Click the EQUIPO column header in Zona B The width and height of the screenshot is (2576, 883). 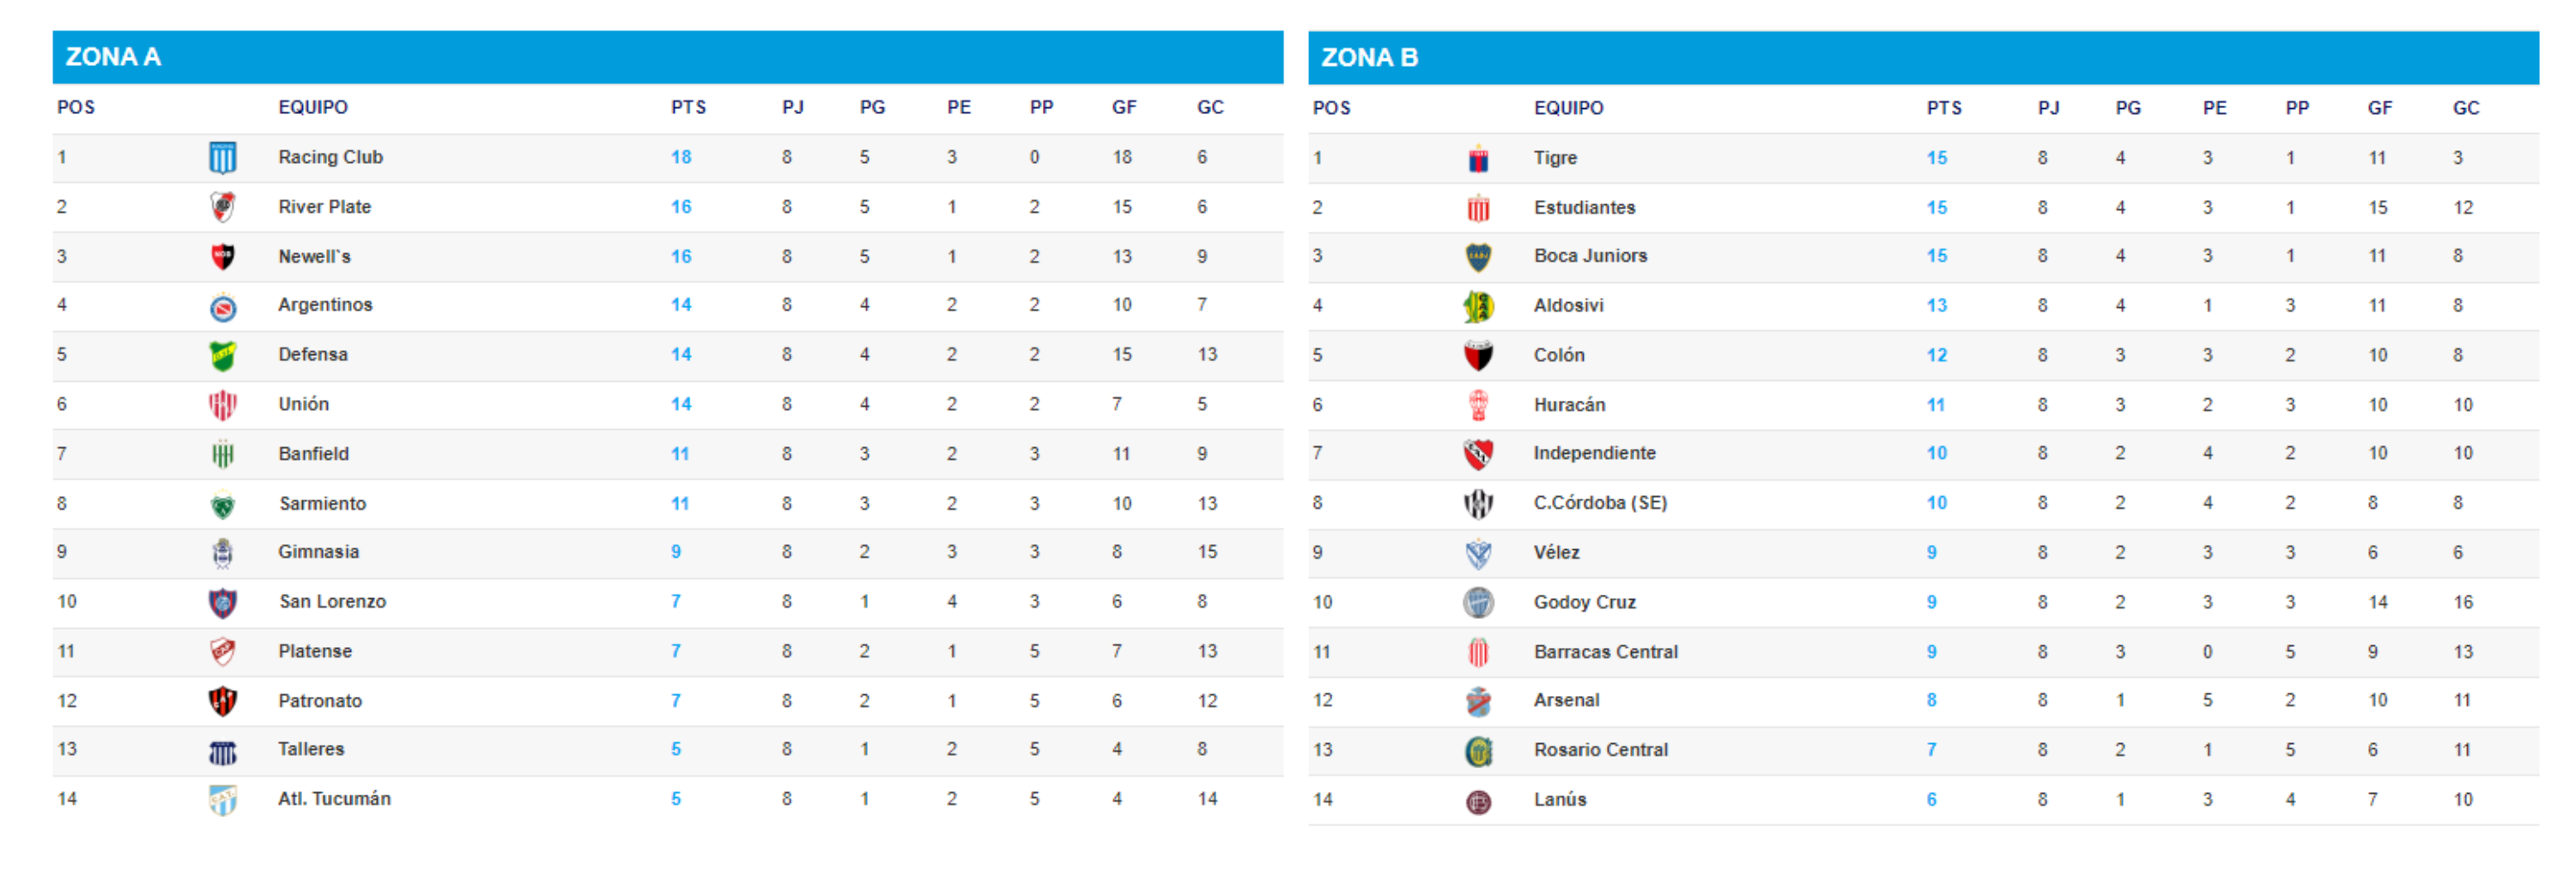tap(1568, 108)
